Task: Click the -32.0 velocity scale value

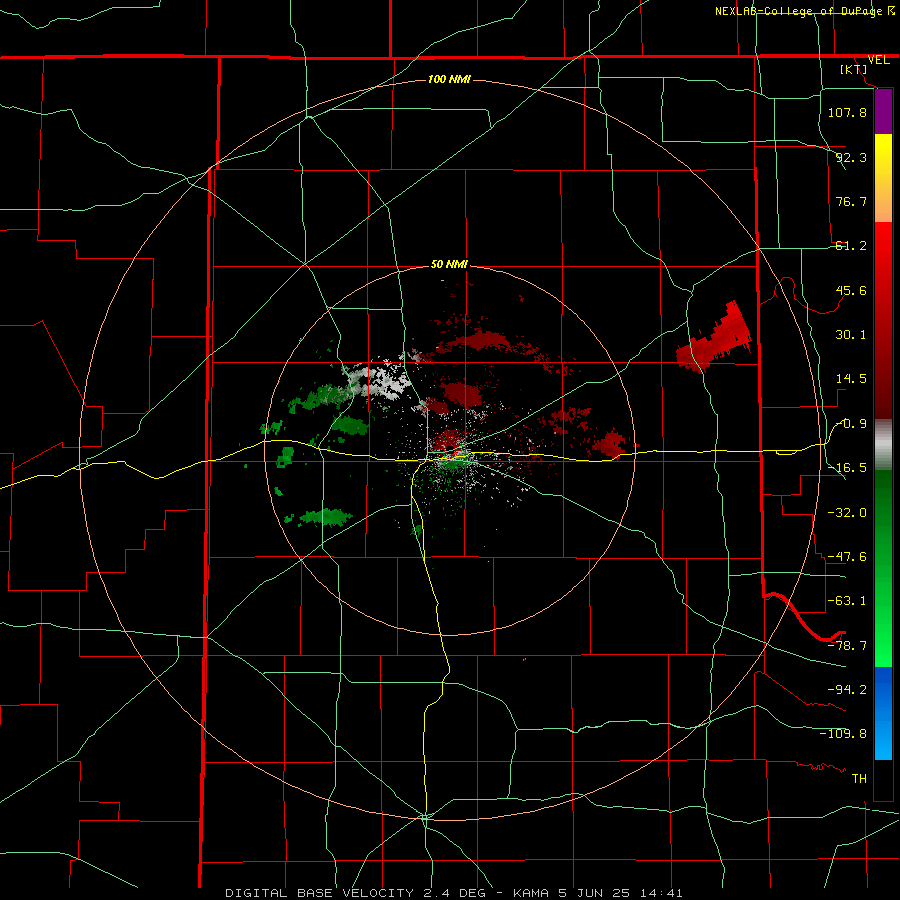Action: [x=847, y=513]
